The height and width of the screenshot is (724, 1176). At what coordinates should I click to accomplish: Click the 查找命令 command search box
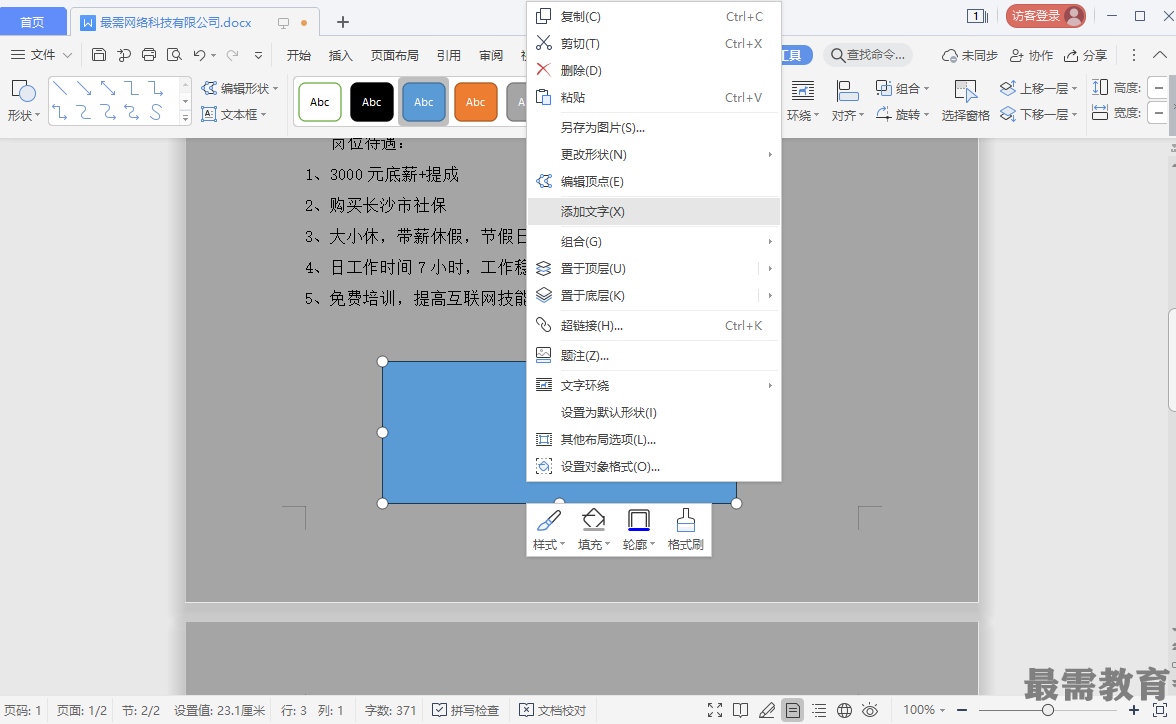point(868,55)
